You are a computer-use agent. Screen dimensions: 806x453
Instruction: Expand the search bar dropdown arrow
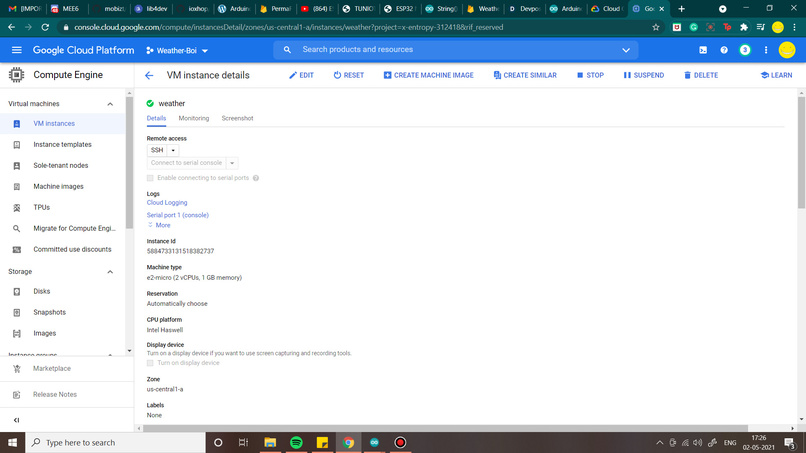(626, 50)
